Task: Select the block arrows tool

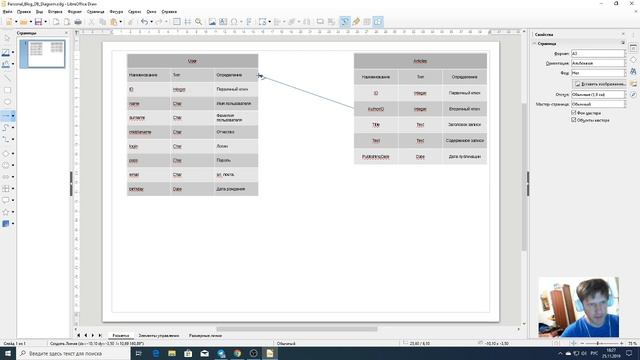Action: pos(6,177)
